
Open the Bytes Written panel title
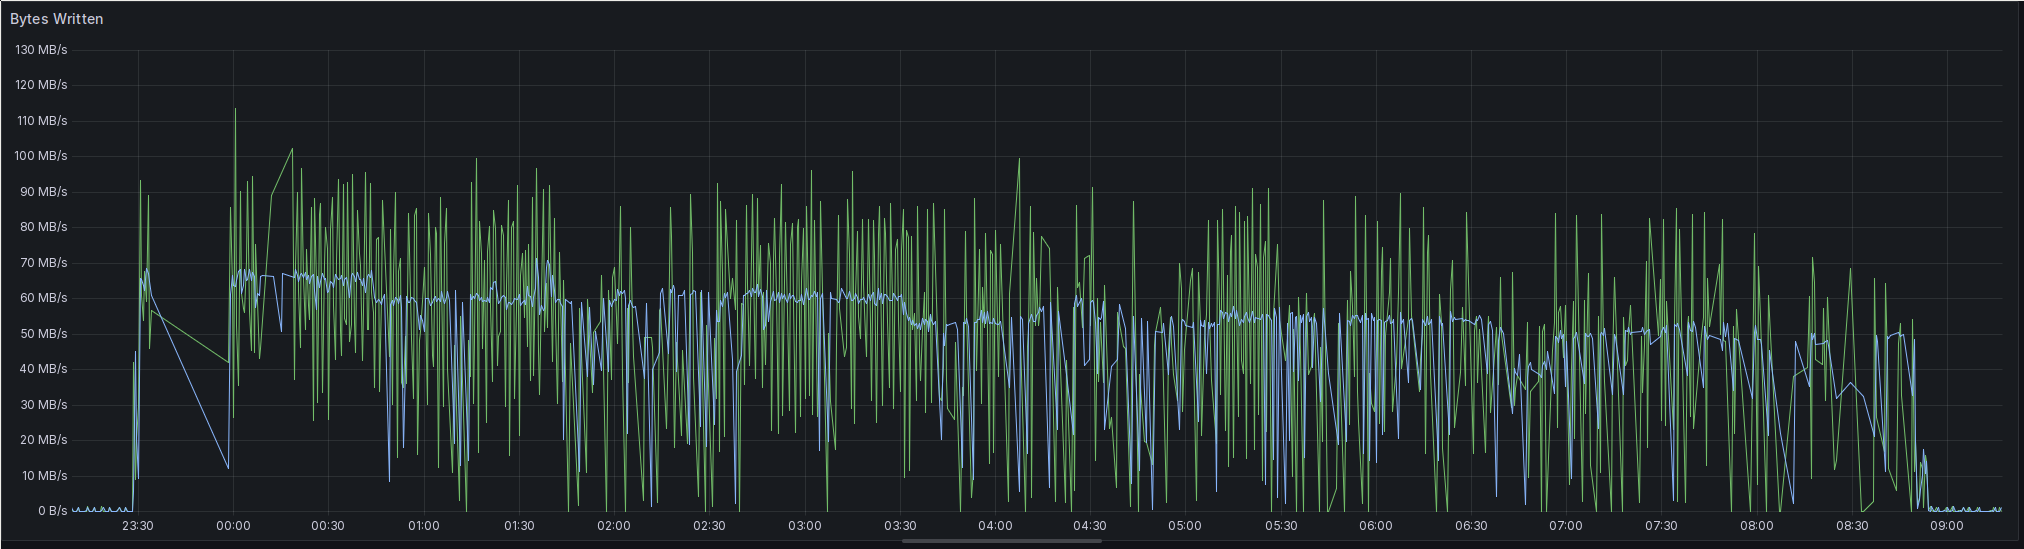click(56, 19)
